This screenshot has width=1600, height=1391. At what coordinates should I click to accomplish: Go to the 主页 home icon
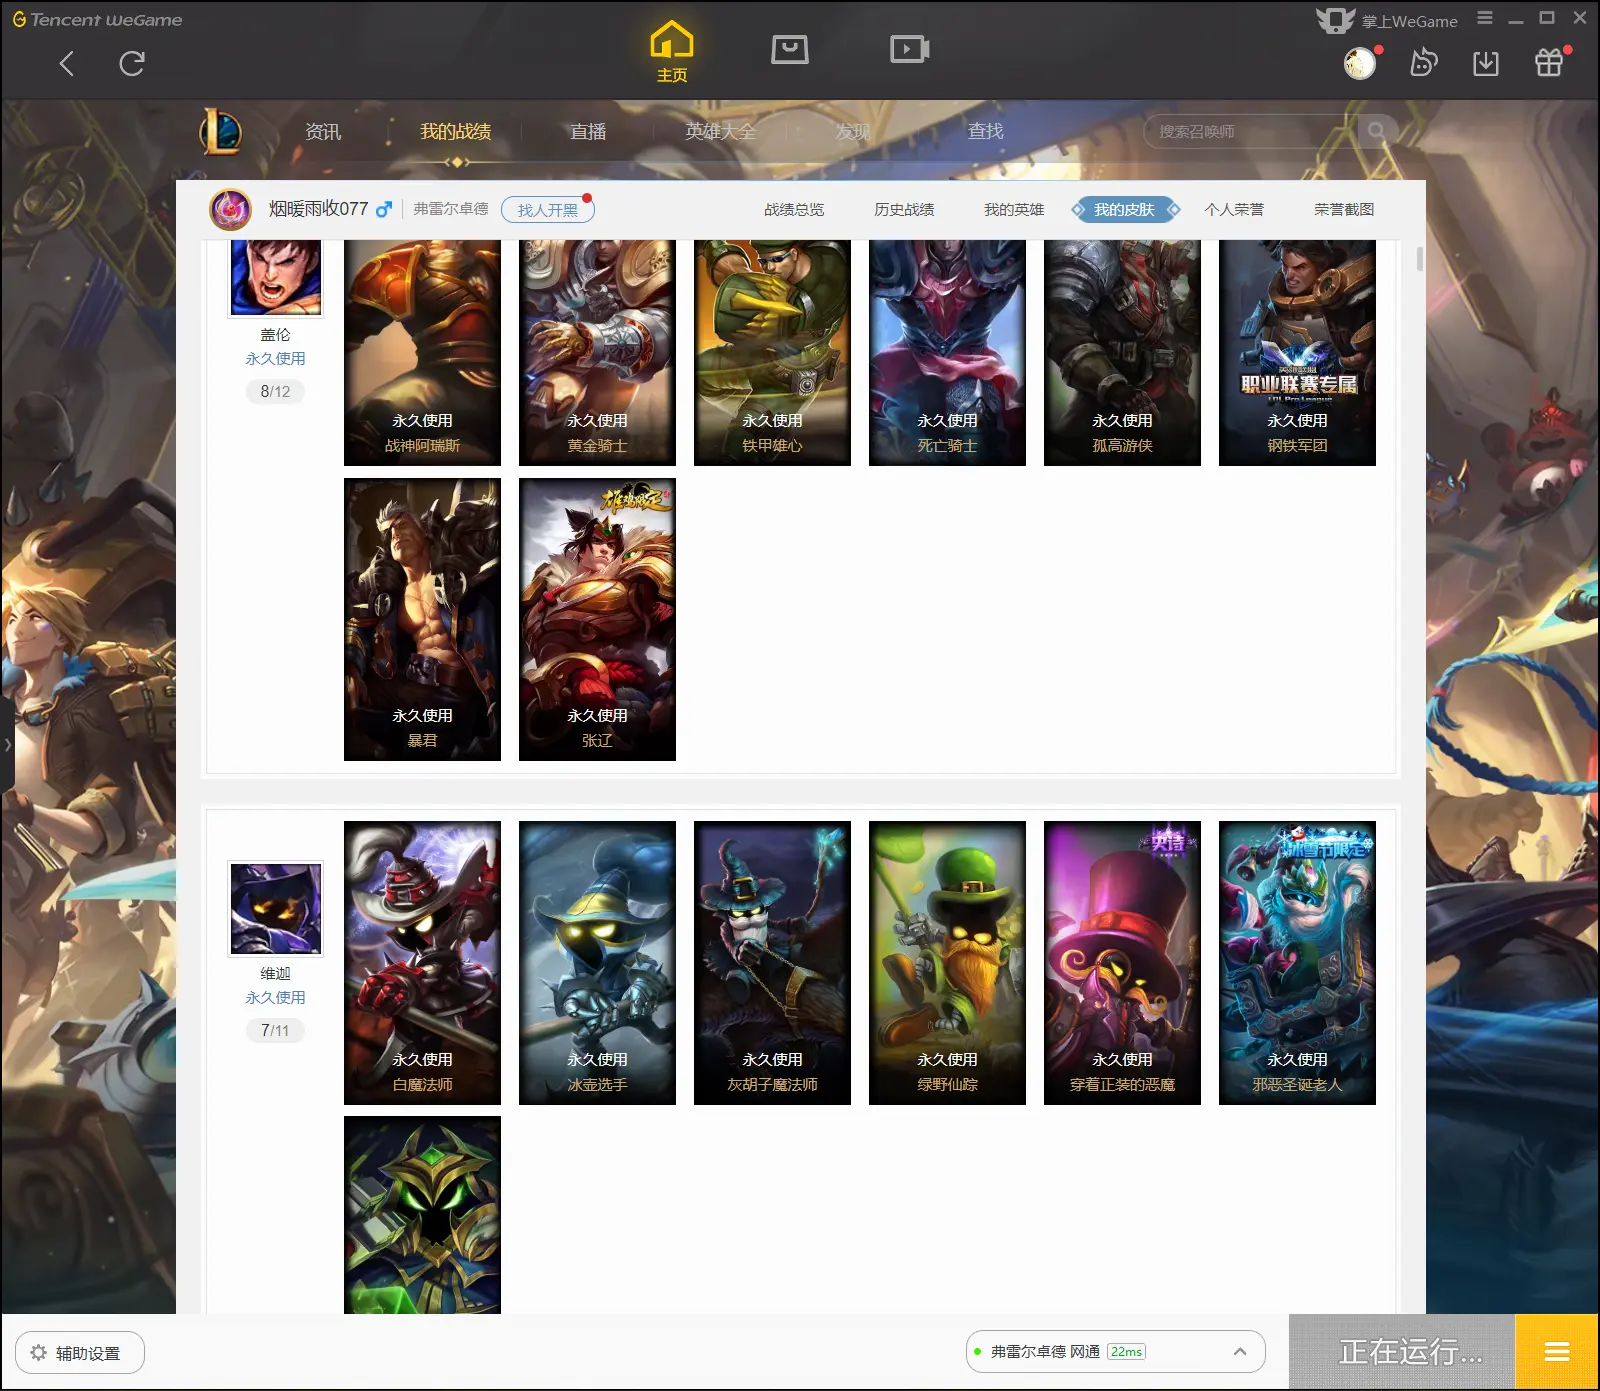[671, 52]
